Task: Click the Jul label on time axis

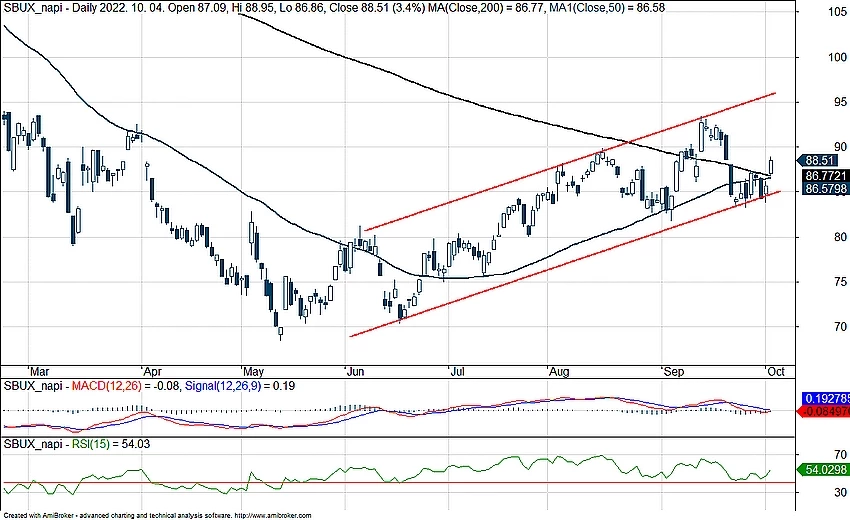Action: coord(458,372)
